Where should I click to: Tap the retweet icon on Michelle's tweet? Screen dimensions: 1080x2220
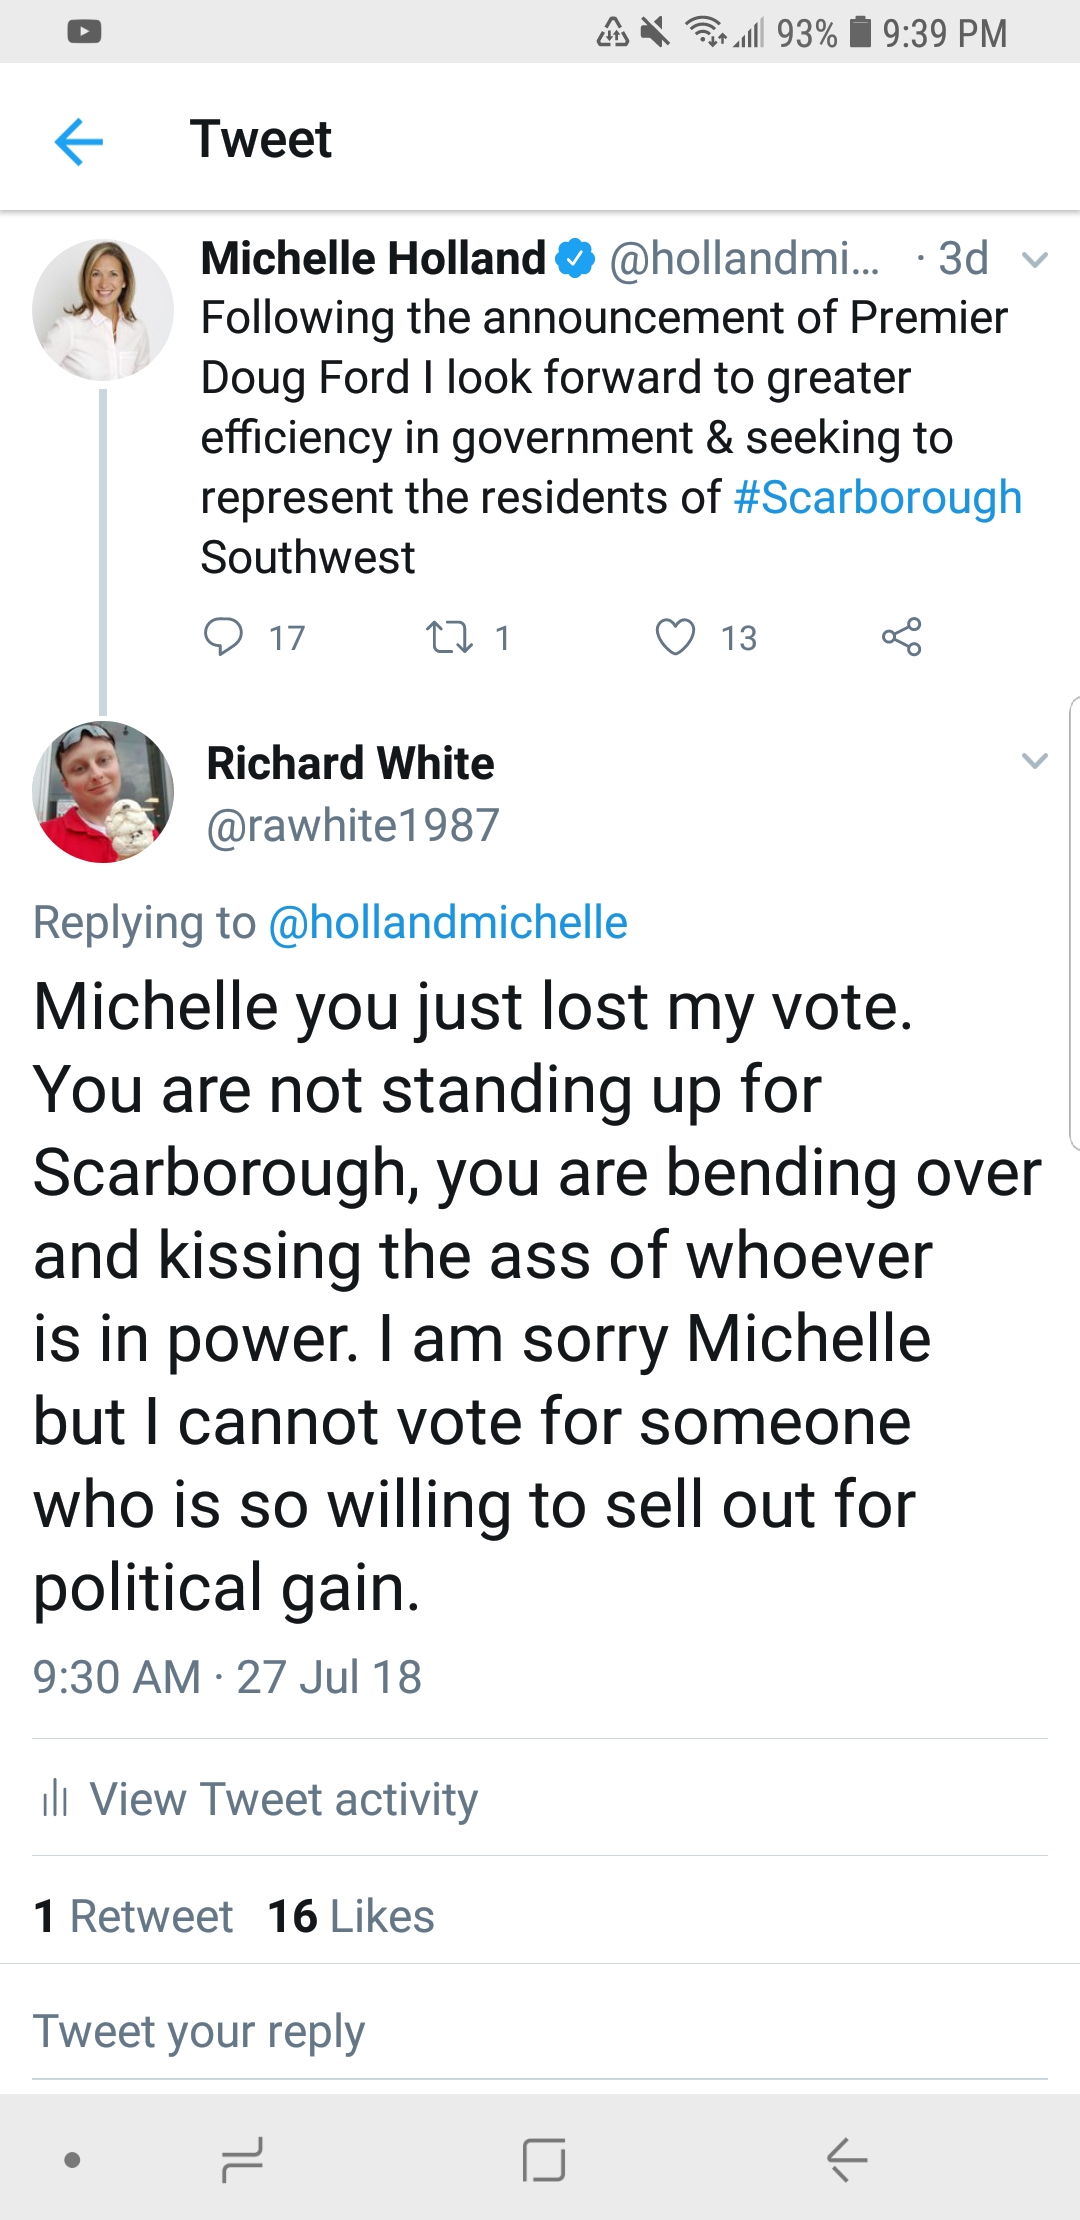point(449,637)
